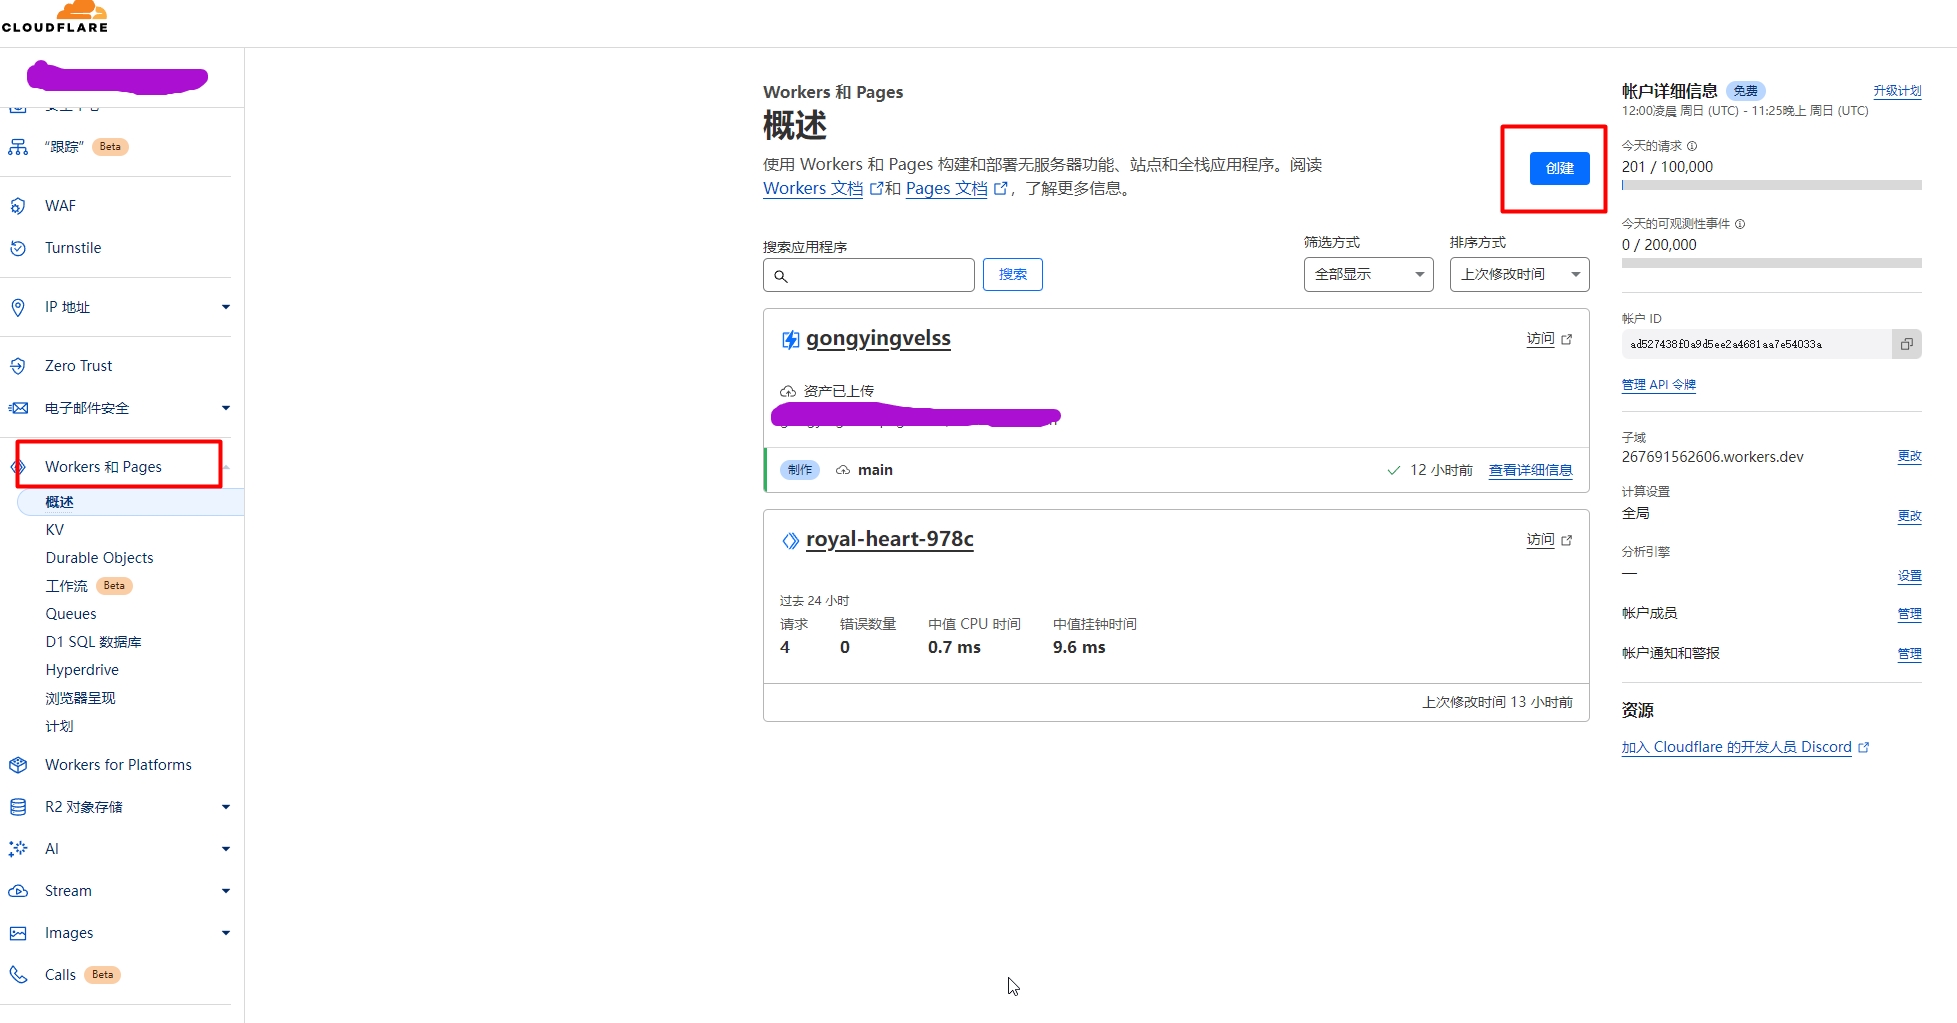Click the 升级计划 link
The image size is (1957, 1023).
pos(1897,91)
